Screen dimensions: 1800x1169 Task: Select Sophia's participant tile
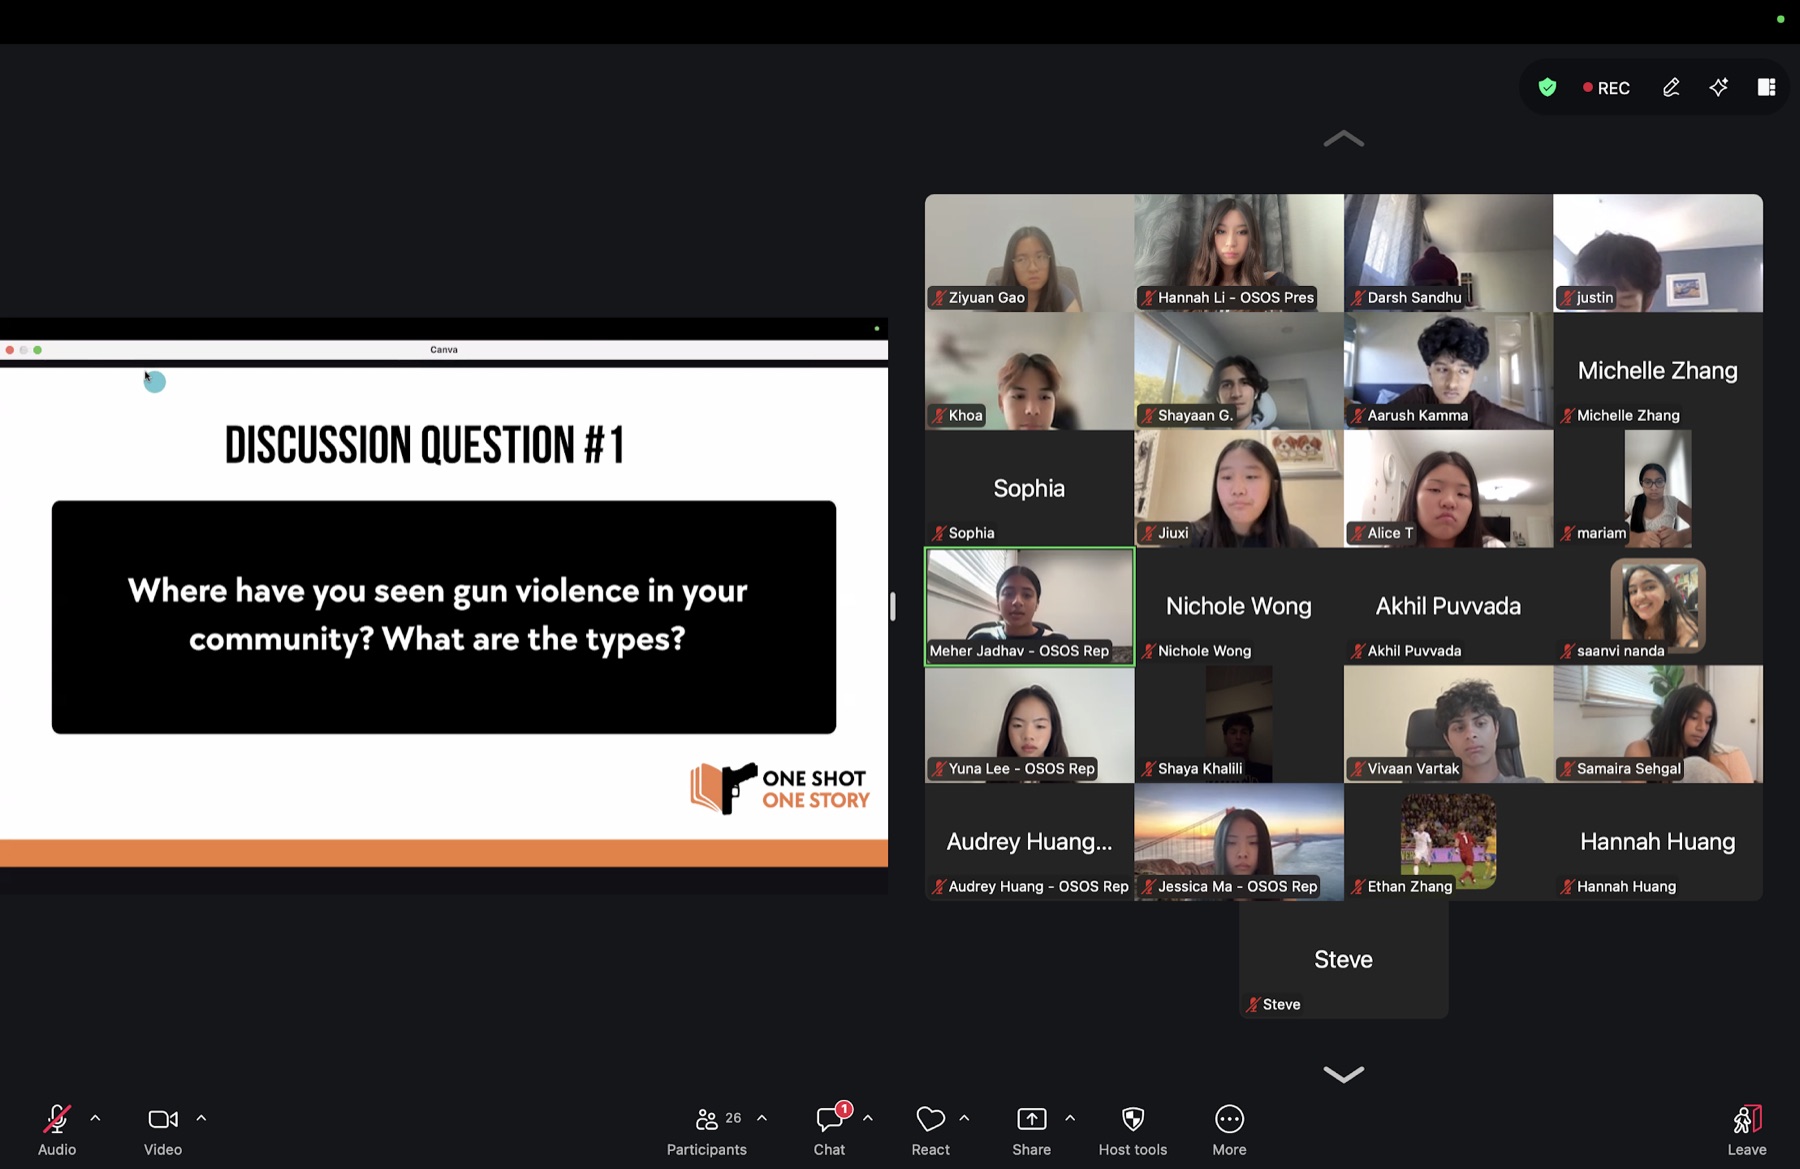pos(1029,489)
